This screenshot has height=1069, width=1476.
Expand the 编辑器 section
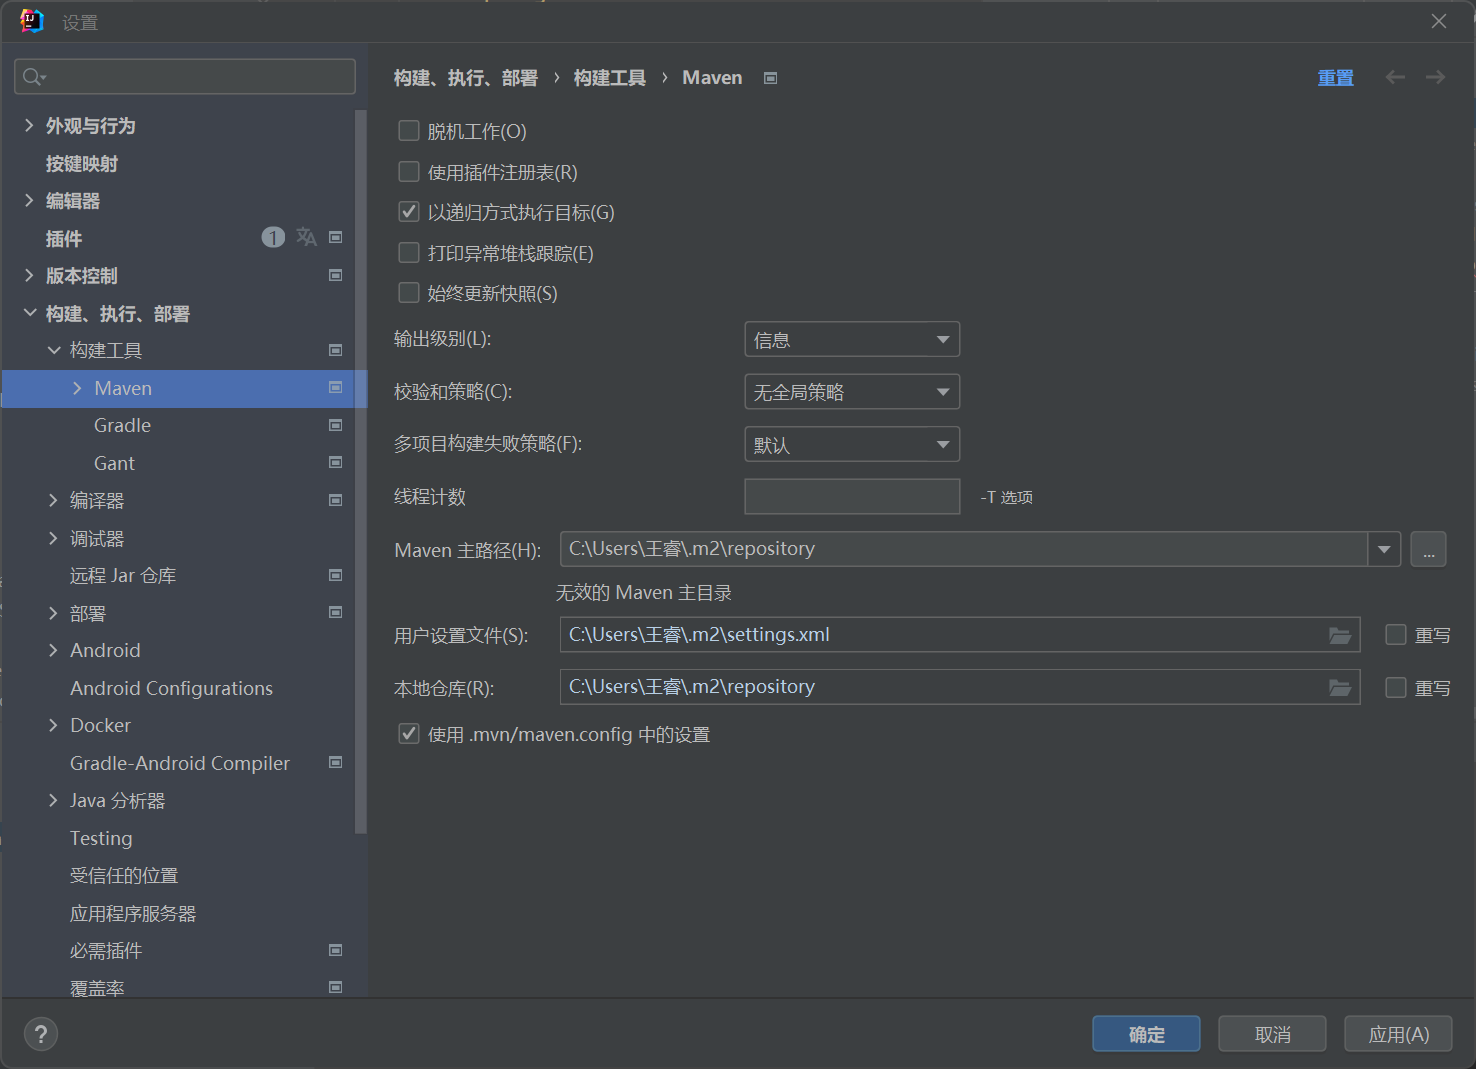29,200
